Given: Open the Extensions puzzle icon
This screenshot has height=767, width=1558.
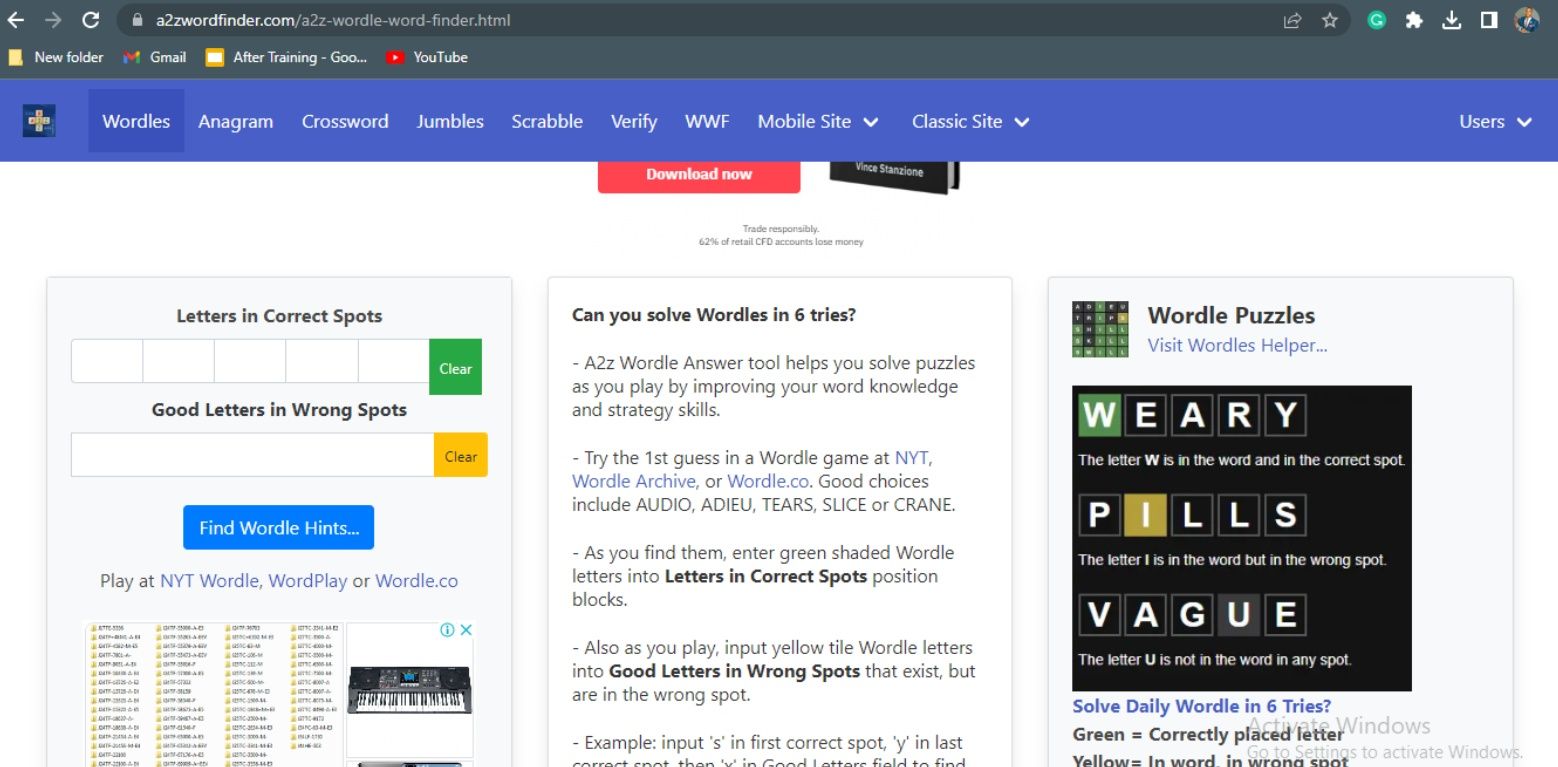Looking at the screenshot, I should click(x=1414, y=20).
